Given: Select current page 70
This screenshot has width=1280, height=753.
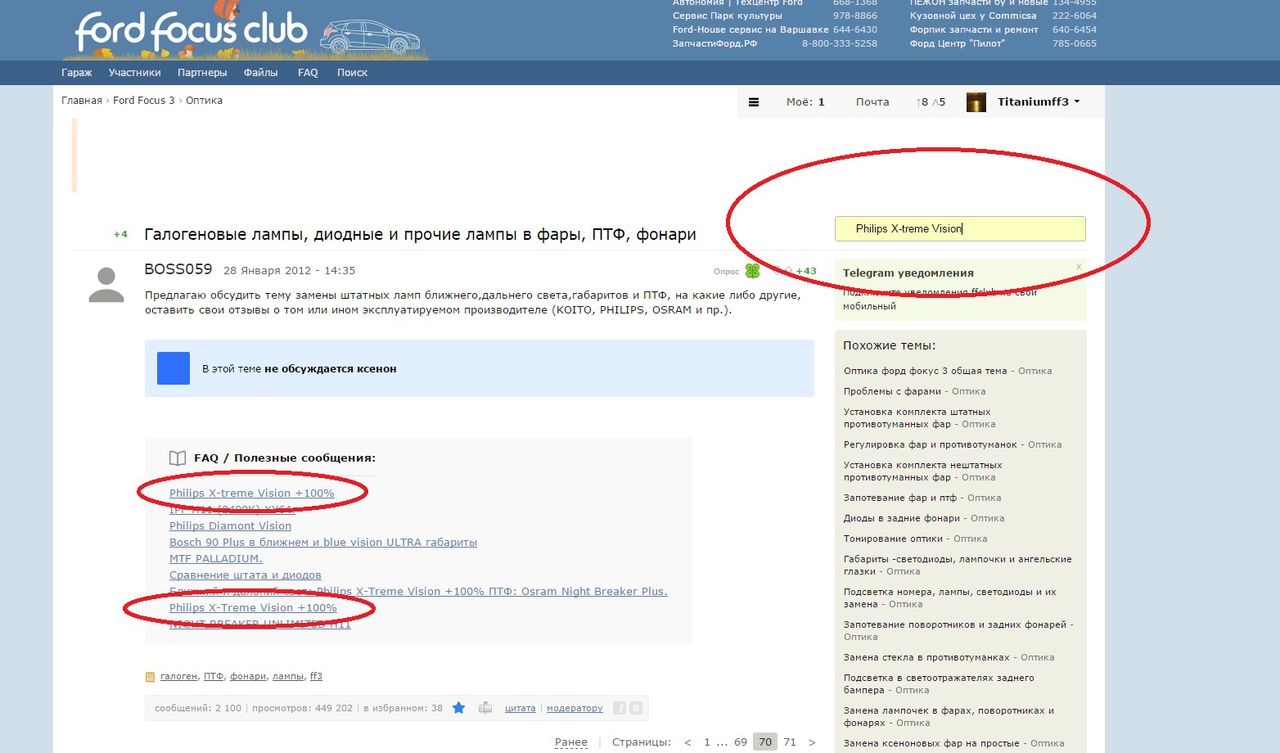Looking at the screenshot, I should [x=765, y=742].
